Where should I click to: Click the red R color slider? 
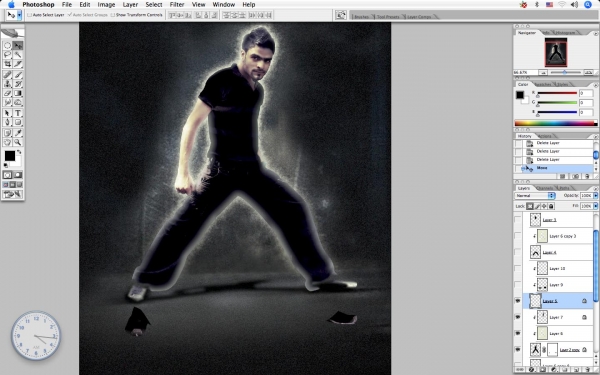pos(557,93)
